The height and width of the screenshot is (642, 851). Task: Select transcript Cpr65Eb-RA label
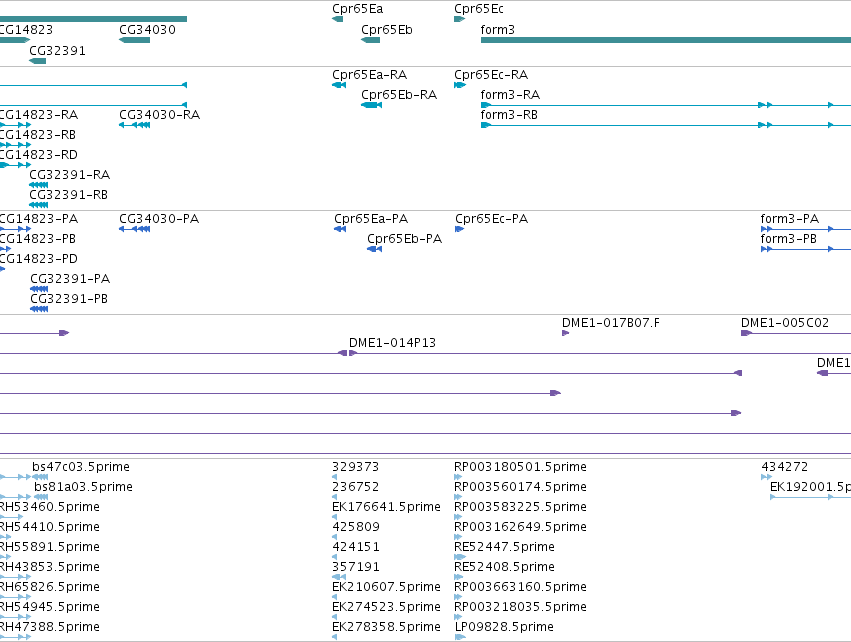(399, 95)
